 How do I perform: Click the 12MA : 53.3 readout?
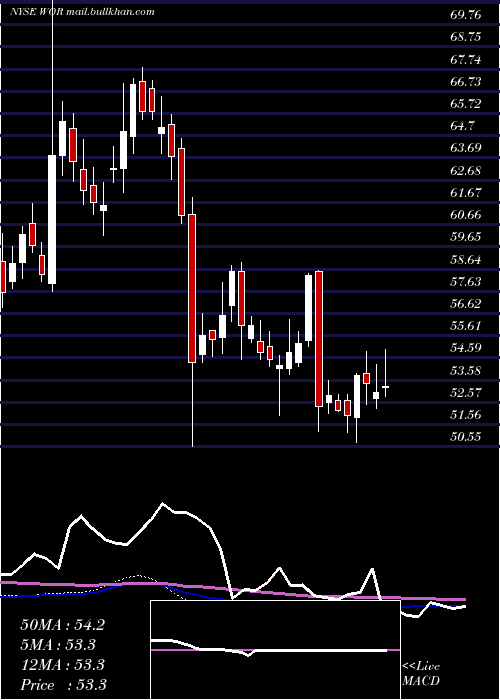(x=62, y=665)
